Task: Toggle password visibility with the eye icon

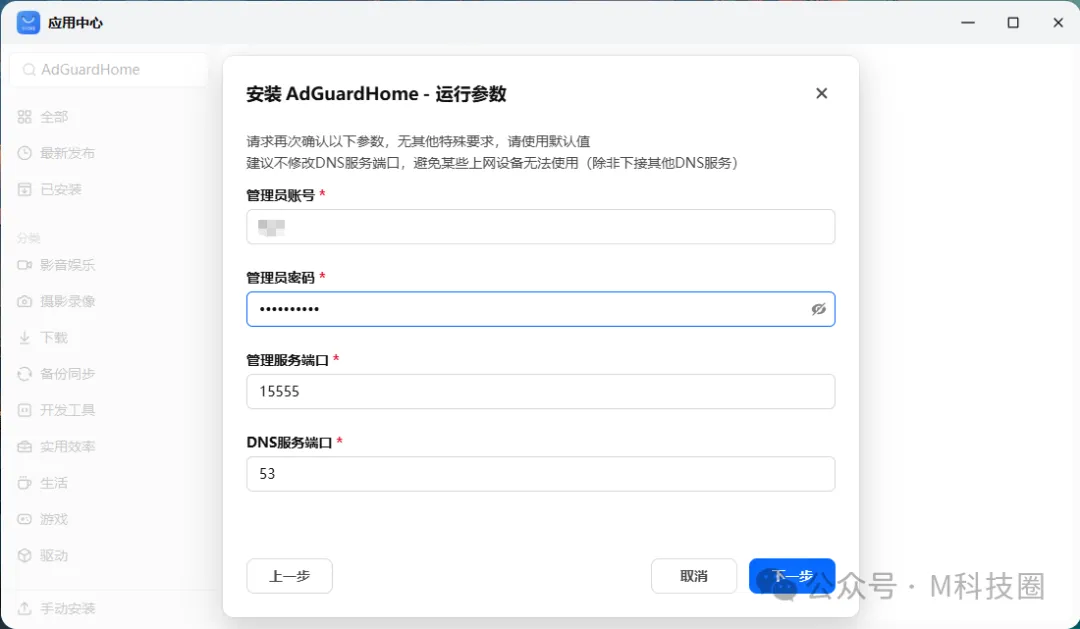Action: click(x=819, y=309)
